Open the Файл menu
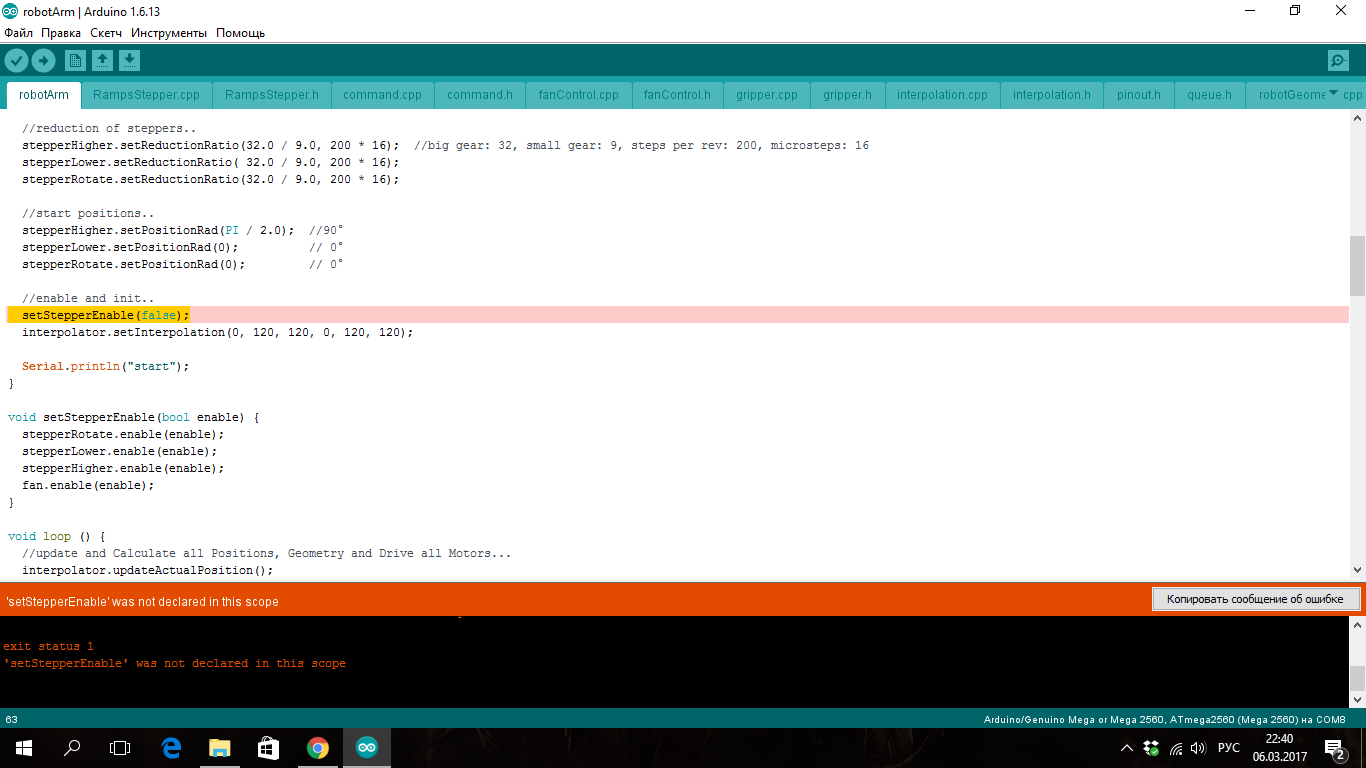This screenshot has width=1366, height=768. 18,33
